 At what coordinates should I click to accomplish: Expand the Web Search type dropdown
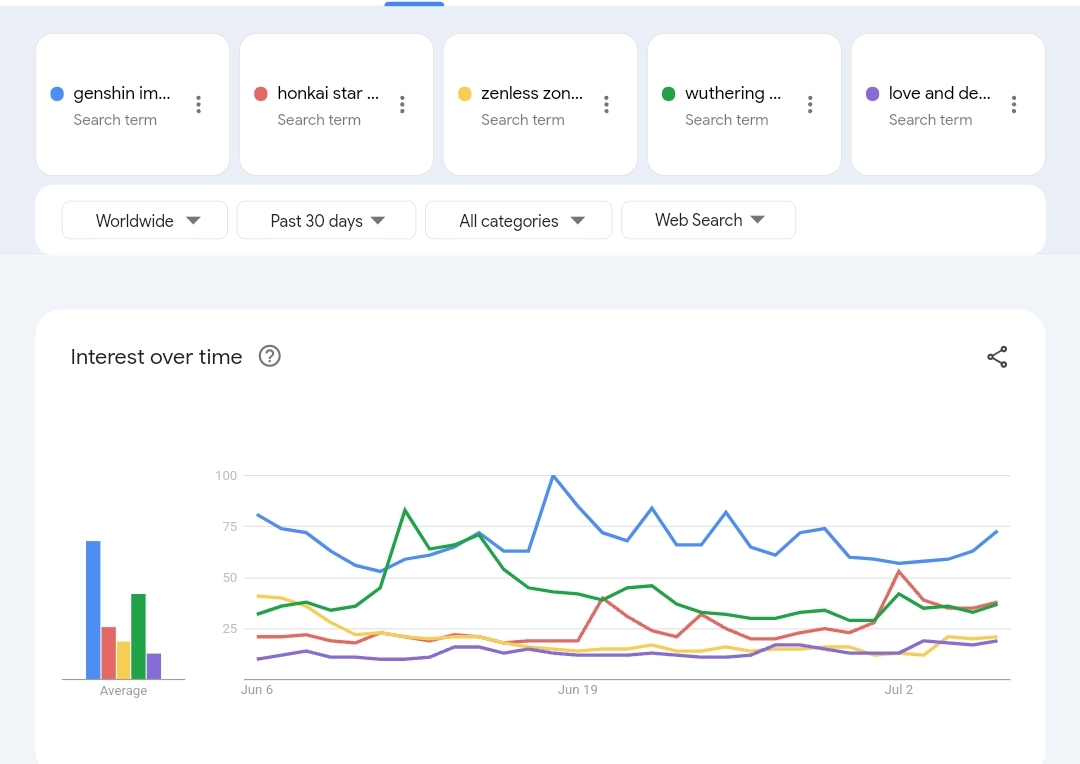tap(709, 220)
